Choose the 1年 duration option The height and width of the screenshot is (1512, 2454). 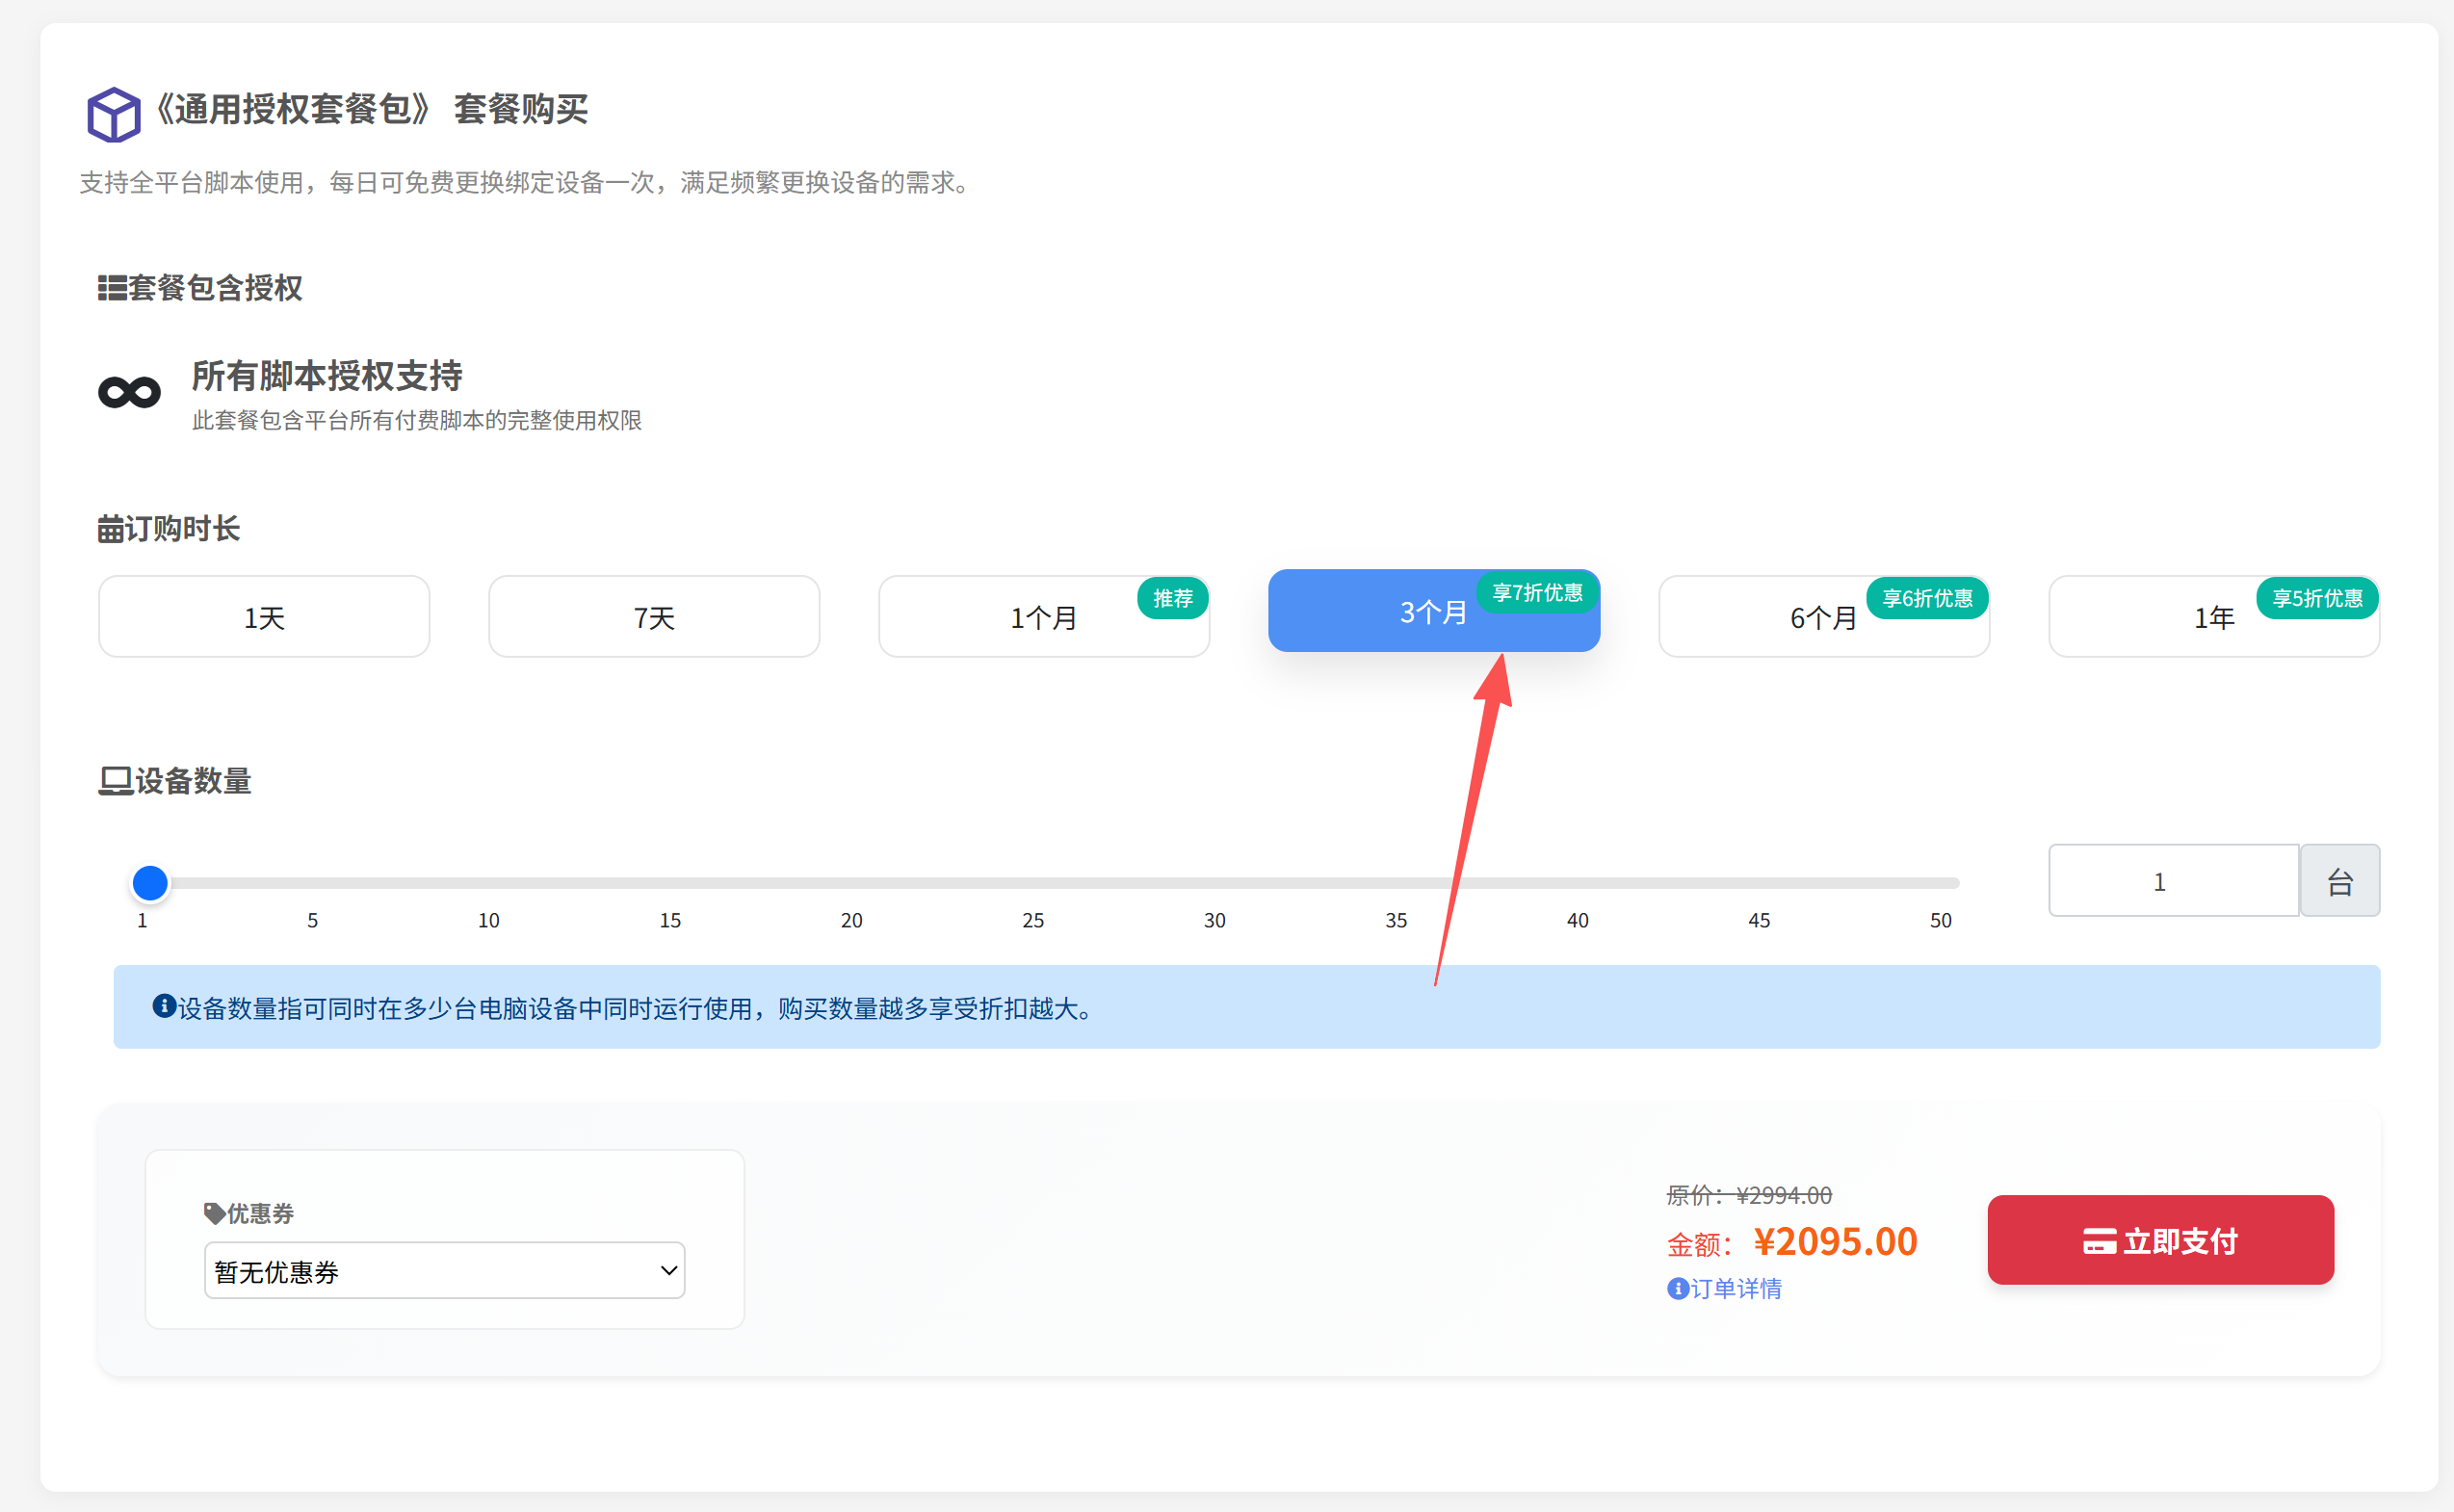click(x=2213, y=617)
